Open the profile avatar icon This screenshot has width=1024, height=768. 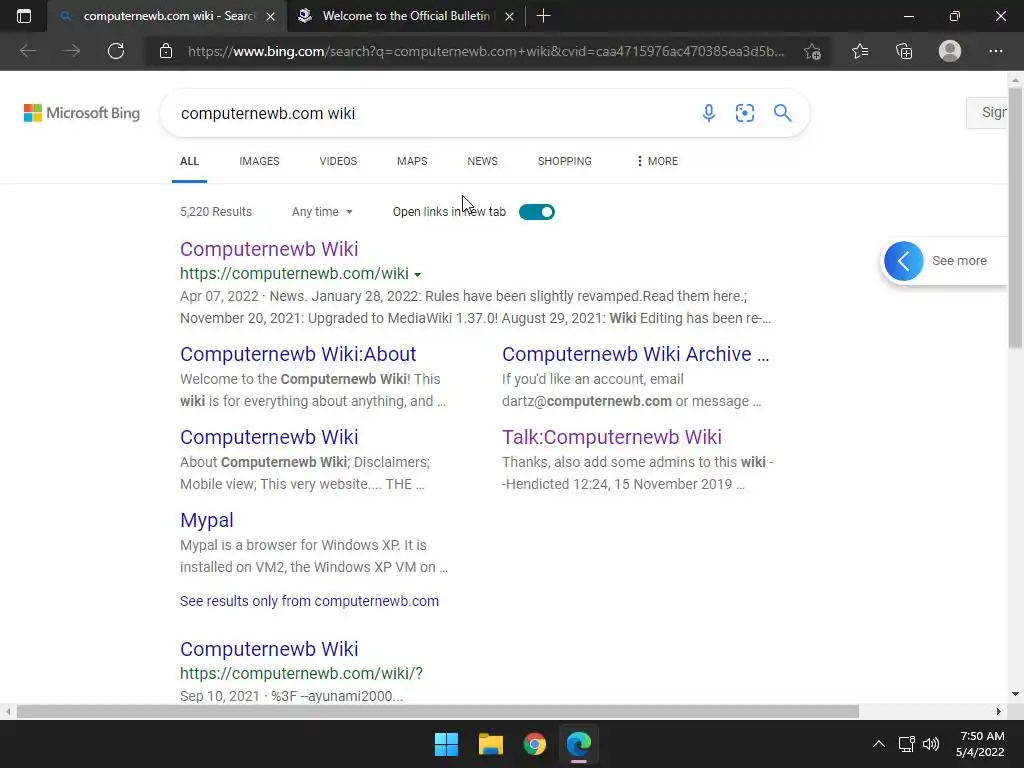click(950, 51)
